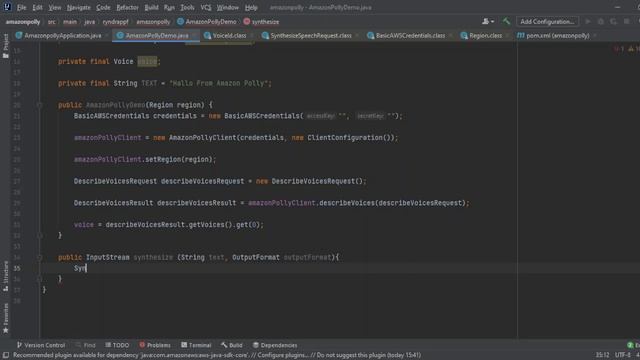Click the Run with Coverage icon
Image resolution: width=640 pixels, height=360 pixels.
613,22
